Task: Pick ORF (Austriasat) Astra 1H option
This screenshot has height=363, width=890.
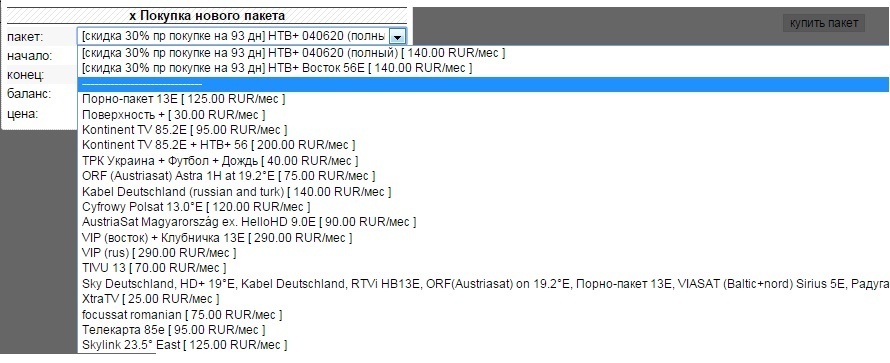Action: 482,176
